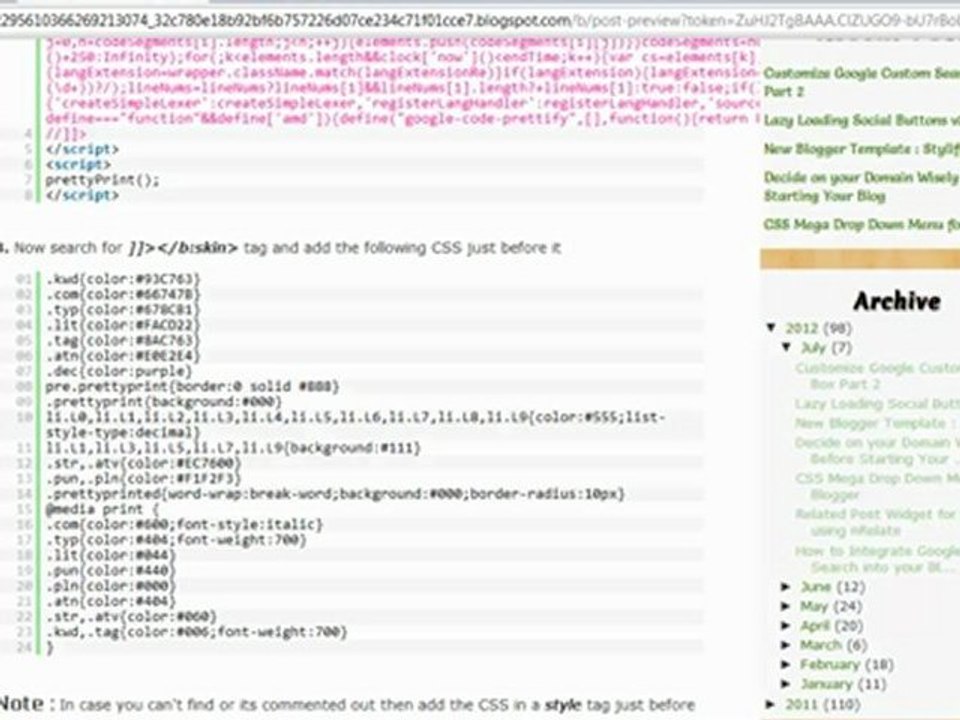
Task: Expand the 2011 (110) archive year
Action: pyautogui.click(x=771, y=704)
